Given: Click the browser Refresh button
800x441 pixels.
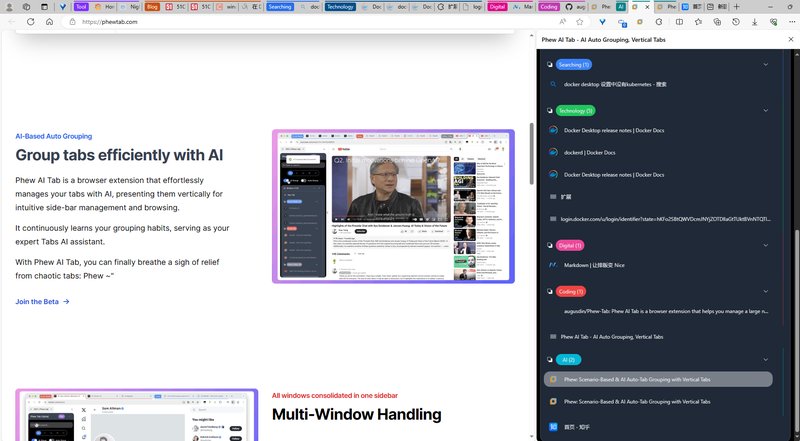Looking at the screenshot, I should click(x=31, y=21).
